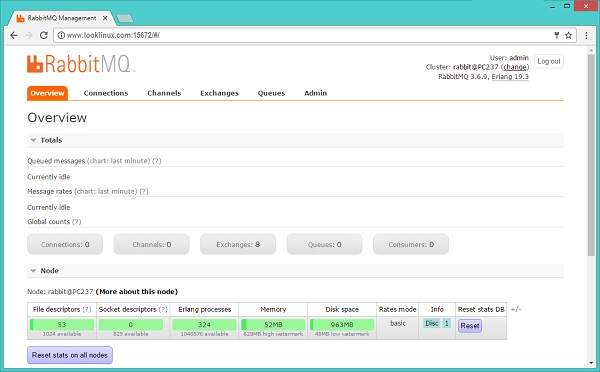The width and height of the screenshot is (600, 372).
Task: Click the Disk space 963MB usage bar
Action: (x=342, y=325)
